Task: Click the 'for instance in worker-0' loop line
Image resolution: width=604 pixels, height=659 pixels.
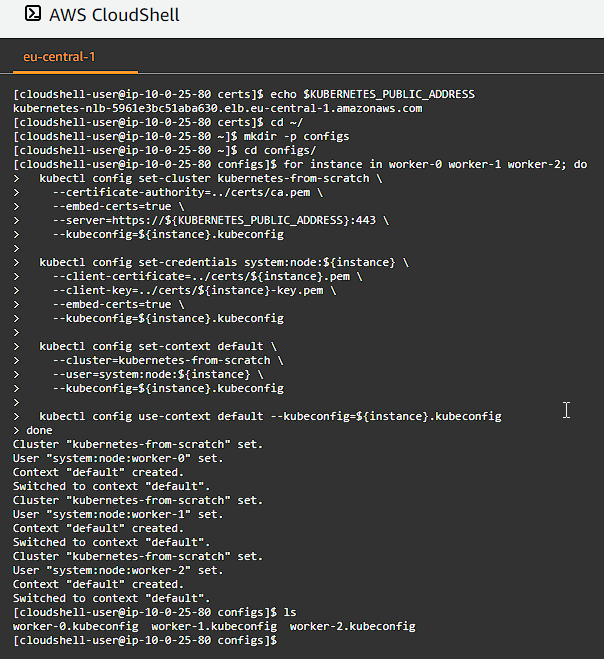Action: click(300, 164)
